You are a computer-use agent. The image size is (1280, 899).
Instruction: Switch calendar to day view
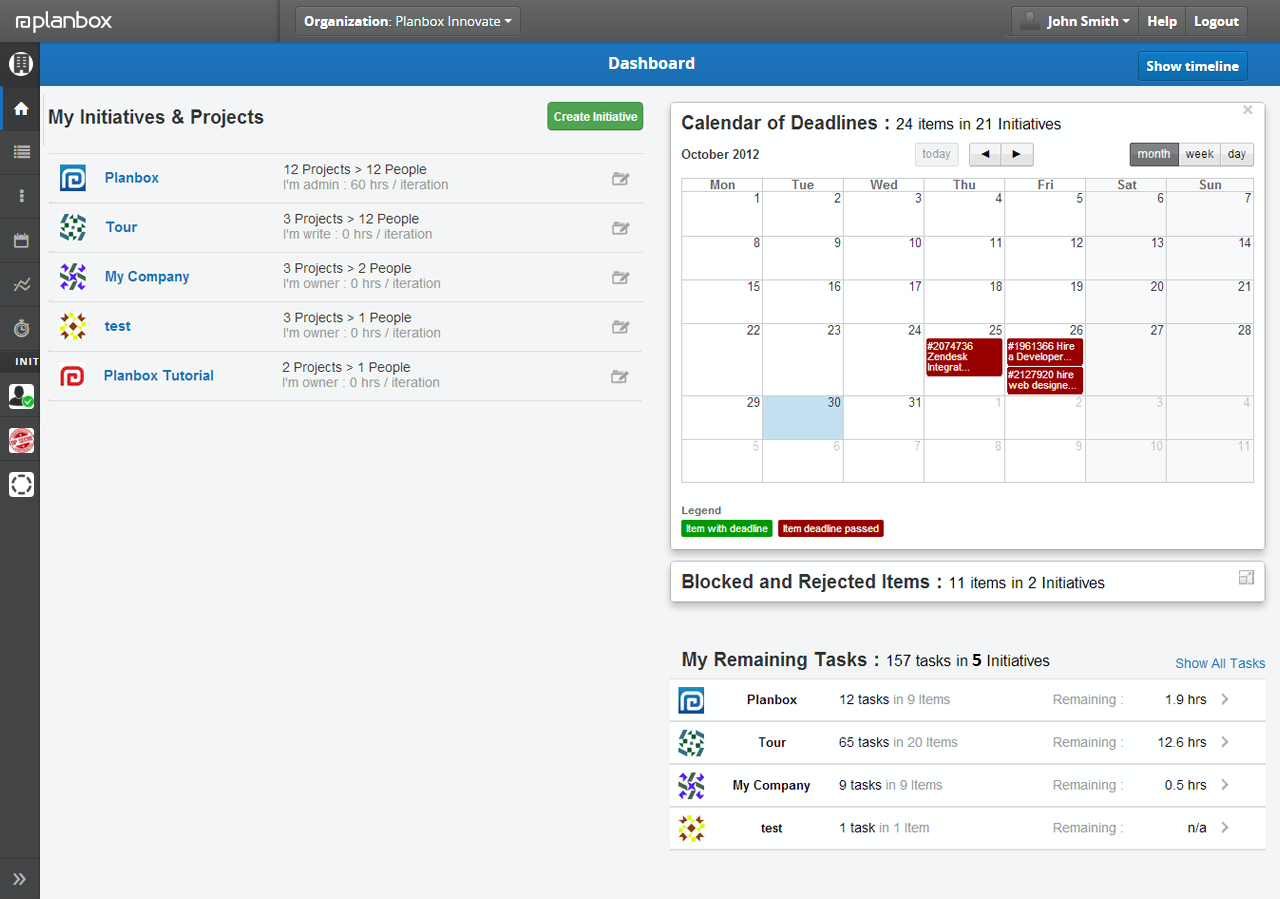pyautogui.click(x=1237, y=154)
